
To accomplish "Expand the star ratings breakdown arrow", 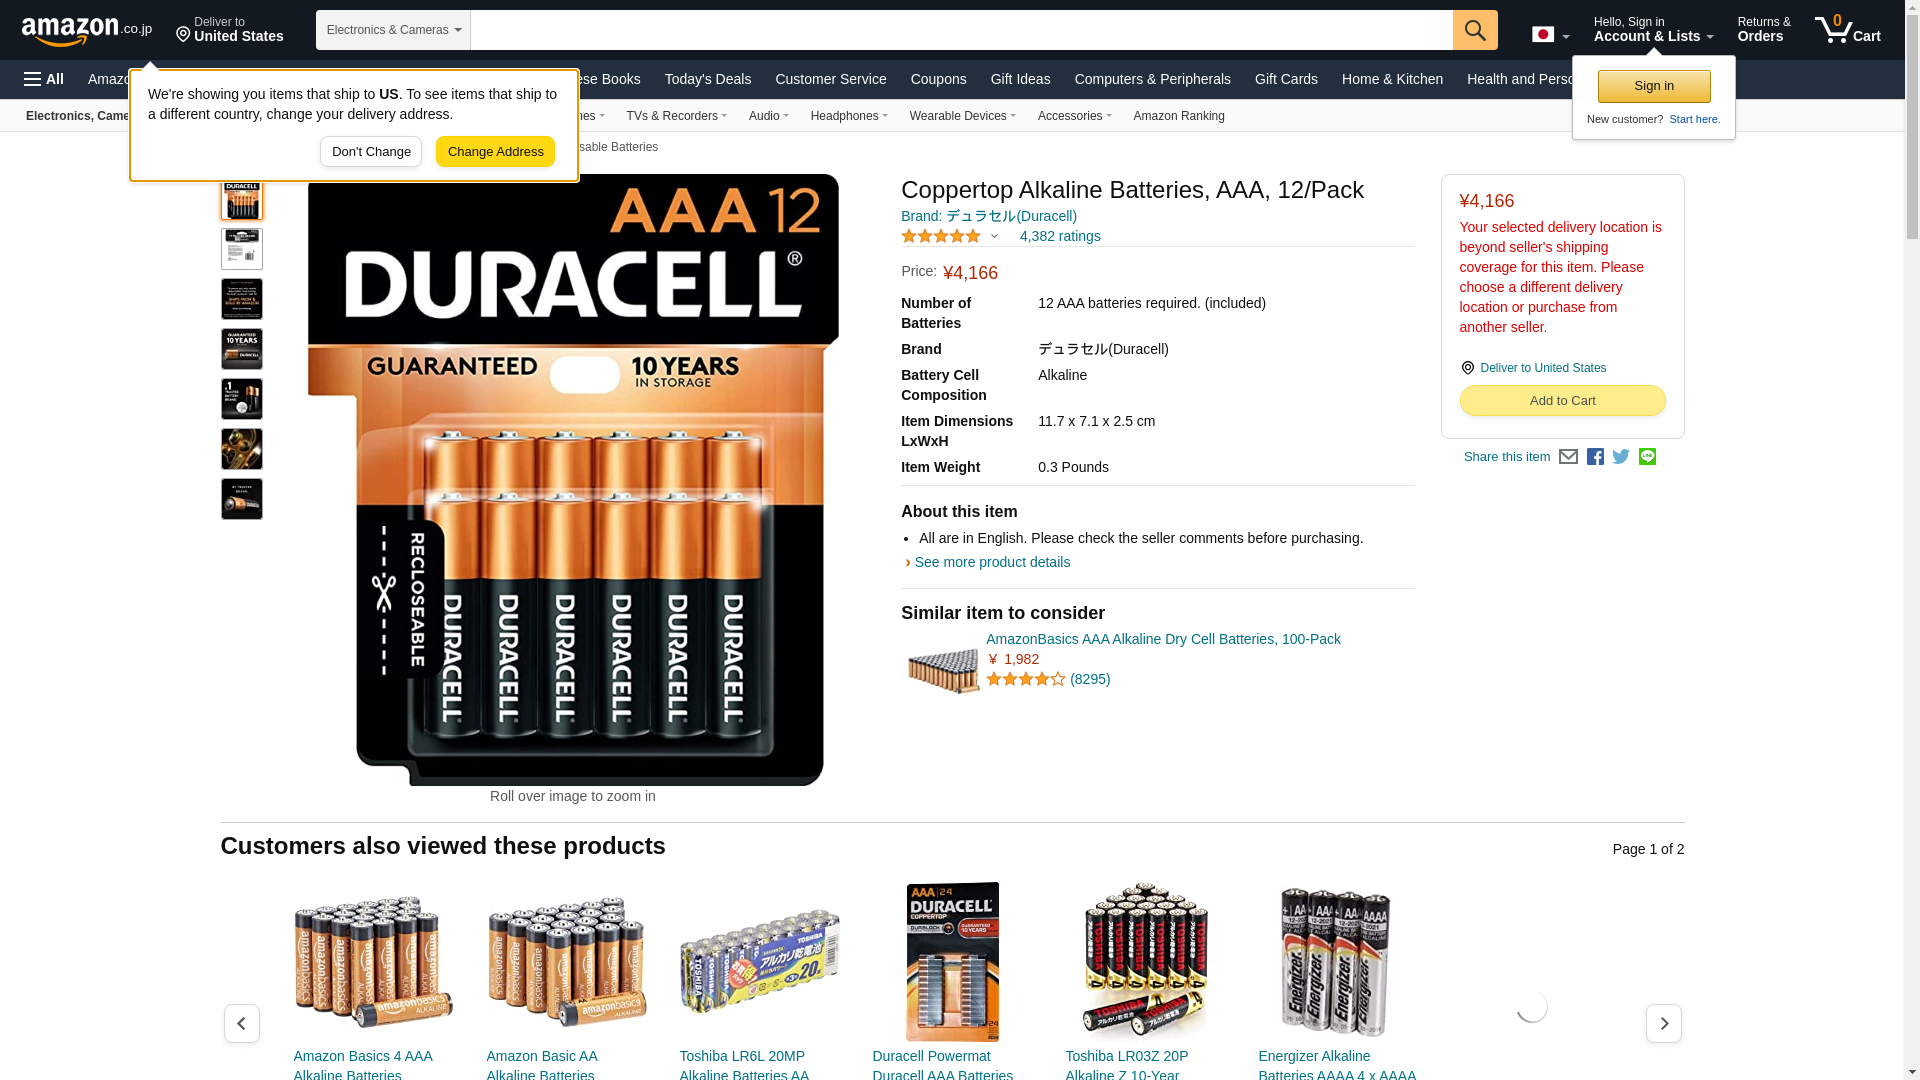I will click(994, 237).
